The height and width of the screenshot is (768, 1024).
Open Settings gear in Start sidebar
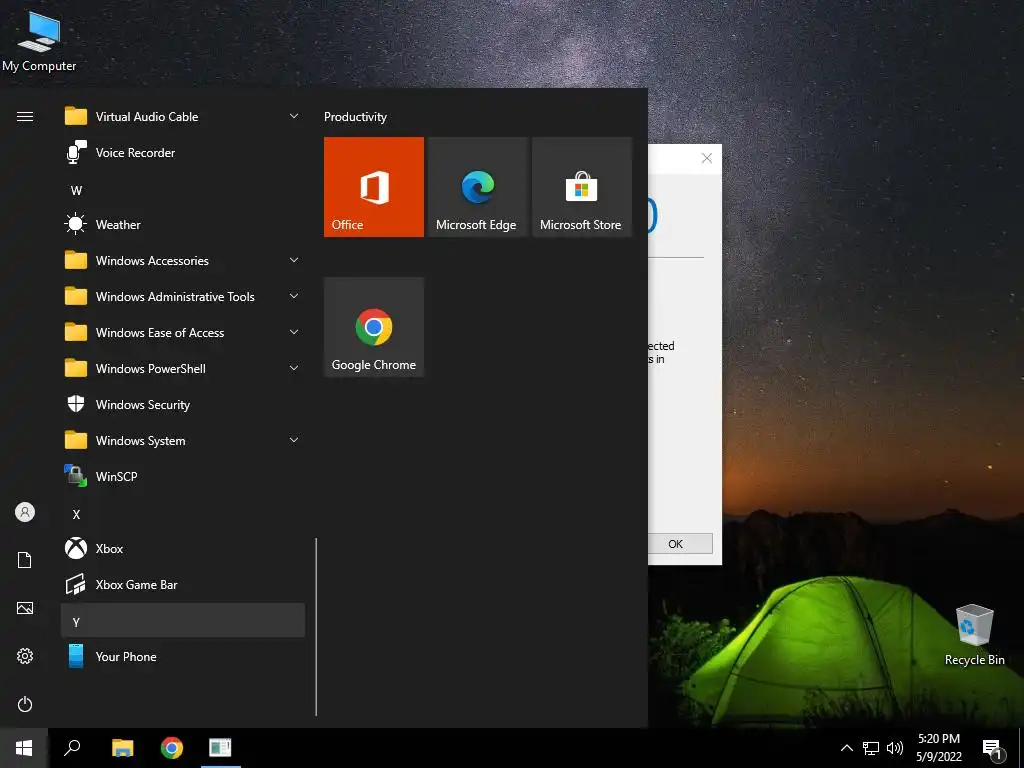pos(25,656)
